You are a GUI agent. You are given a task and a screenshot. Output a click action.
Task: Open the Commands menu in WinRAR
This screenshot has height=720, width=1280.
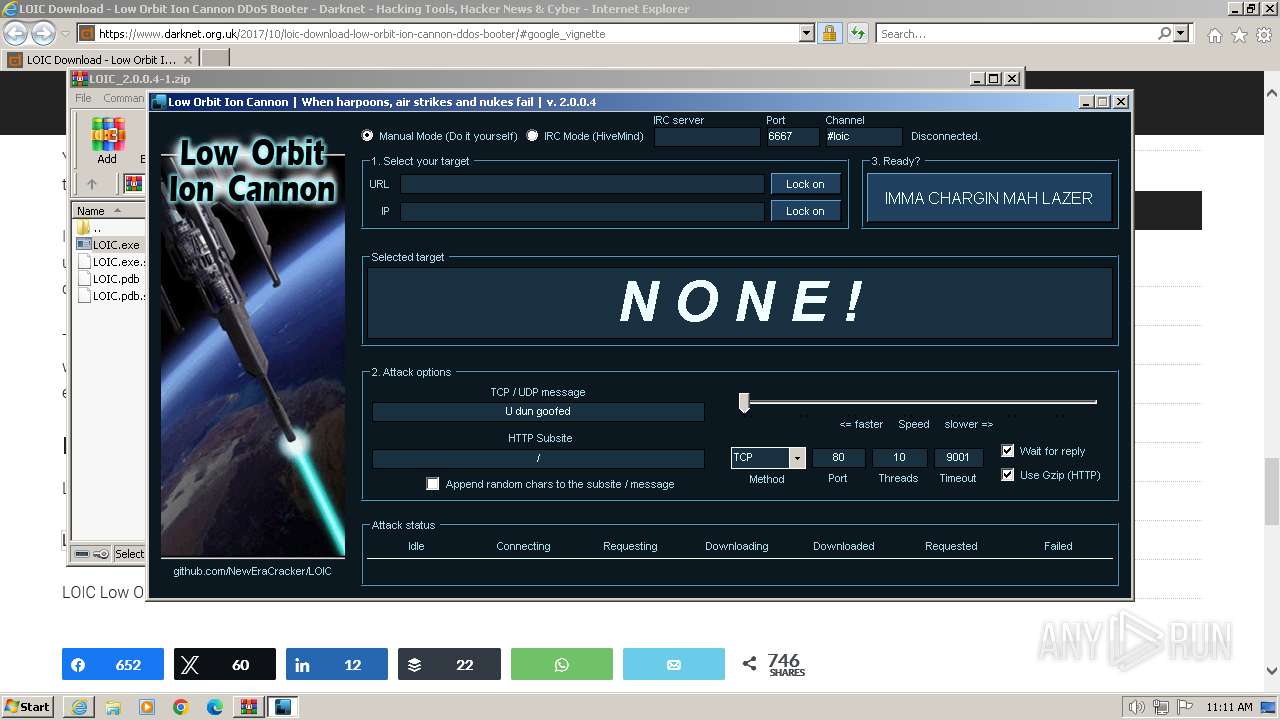[124, 98]
